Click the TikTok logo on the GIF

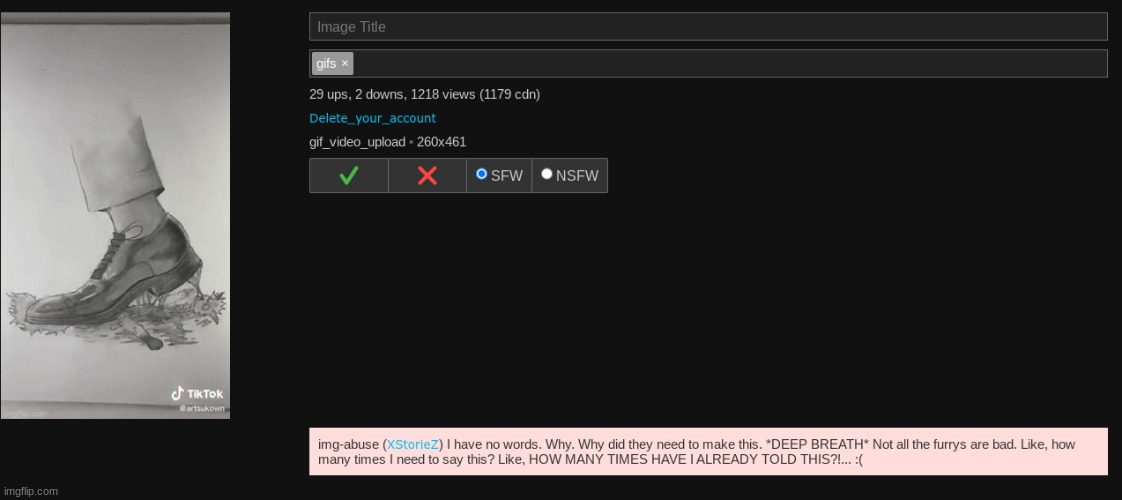coord(197,393)
